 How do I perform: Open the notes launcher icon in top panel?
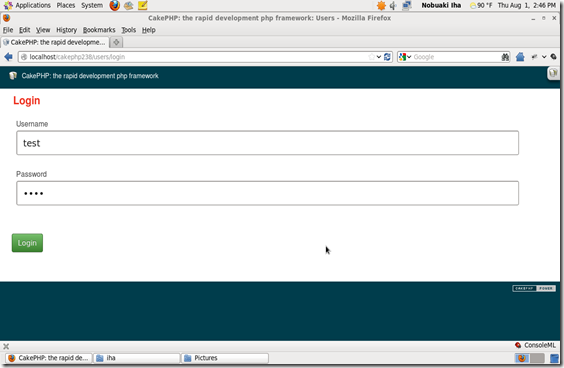coord(143,5)
